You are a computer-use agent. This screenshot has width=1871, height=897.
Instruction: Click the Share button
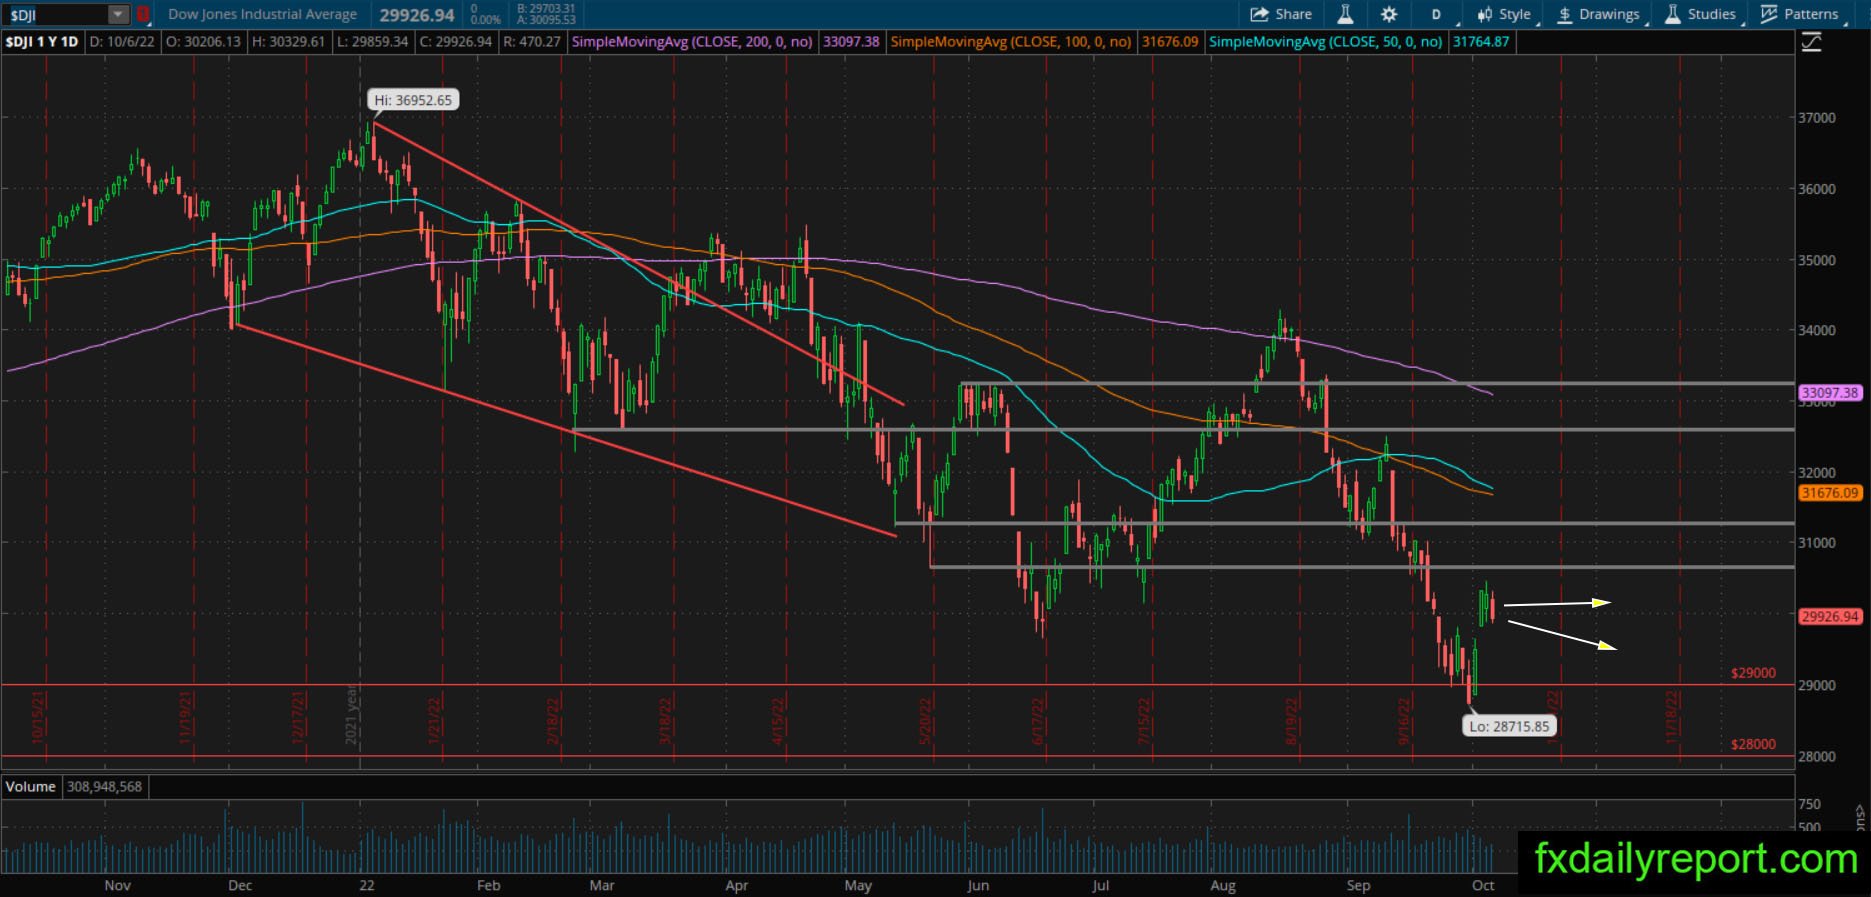pyautogui.click(x=1281, y=14)
